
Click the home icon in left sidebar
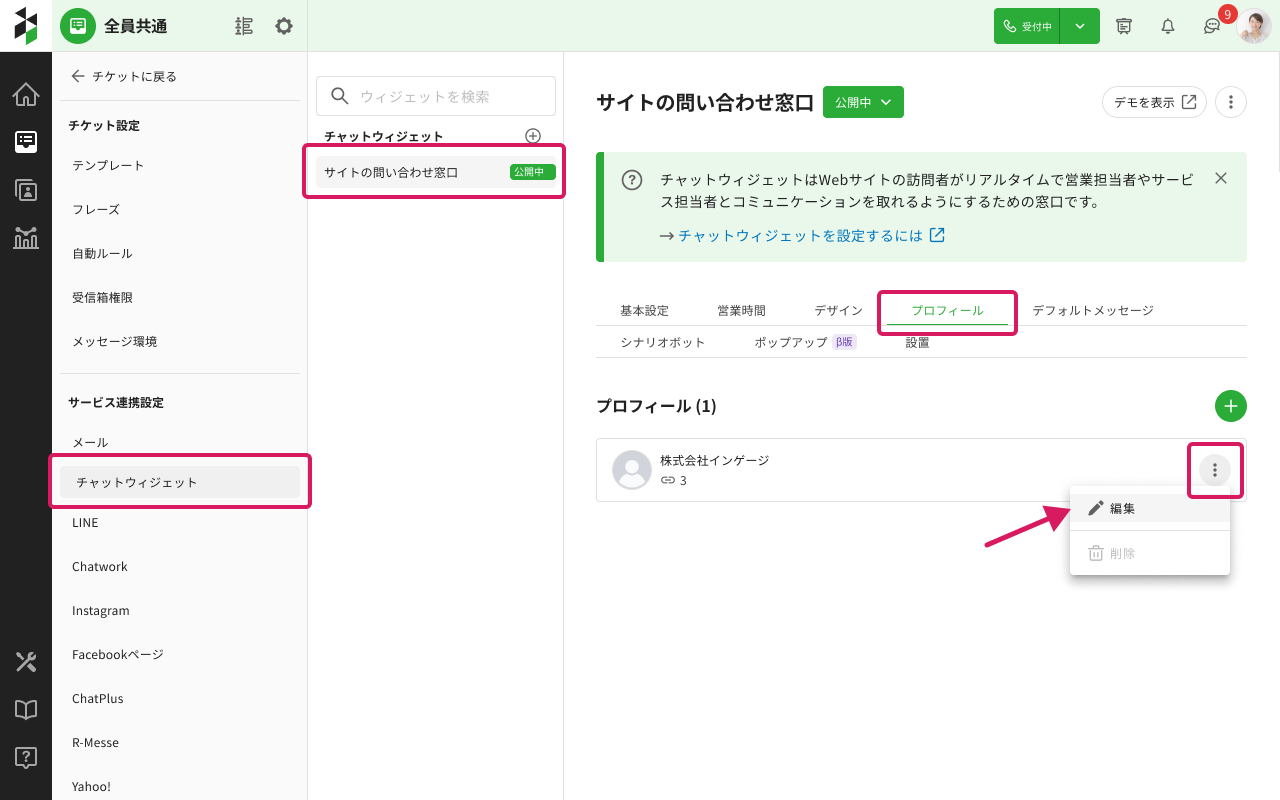[26, 95]
